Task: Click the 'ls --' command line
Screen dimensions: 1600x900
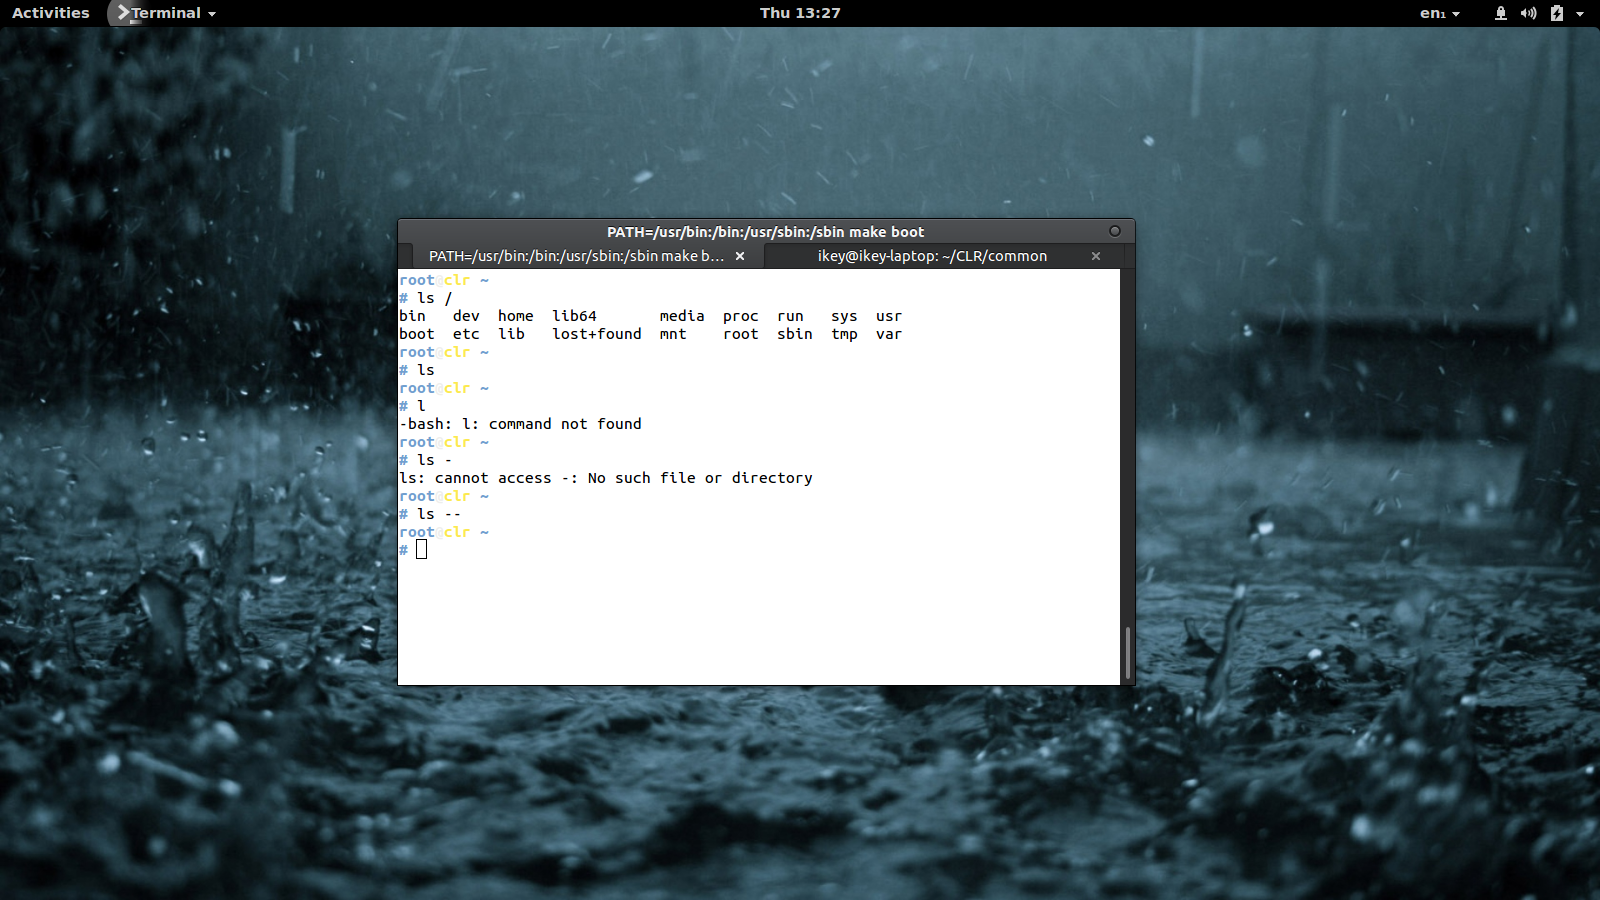Action: (x=430, y=514)
